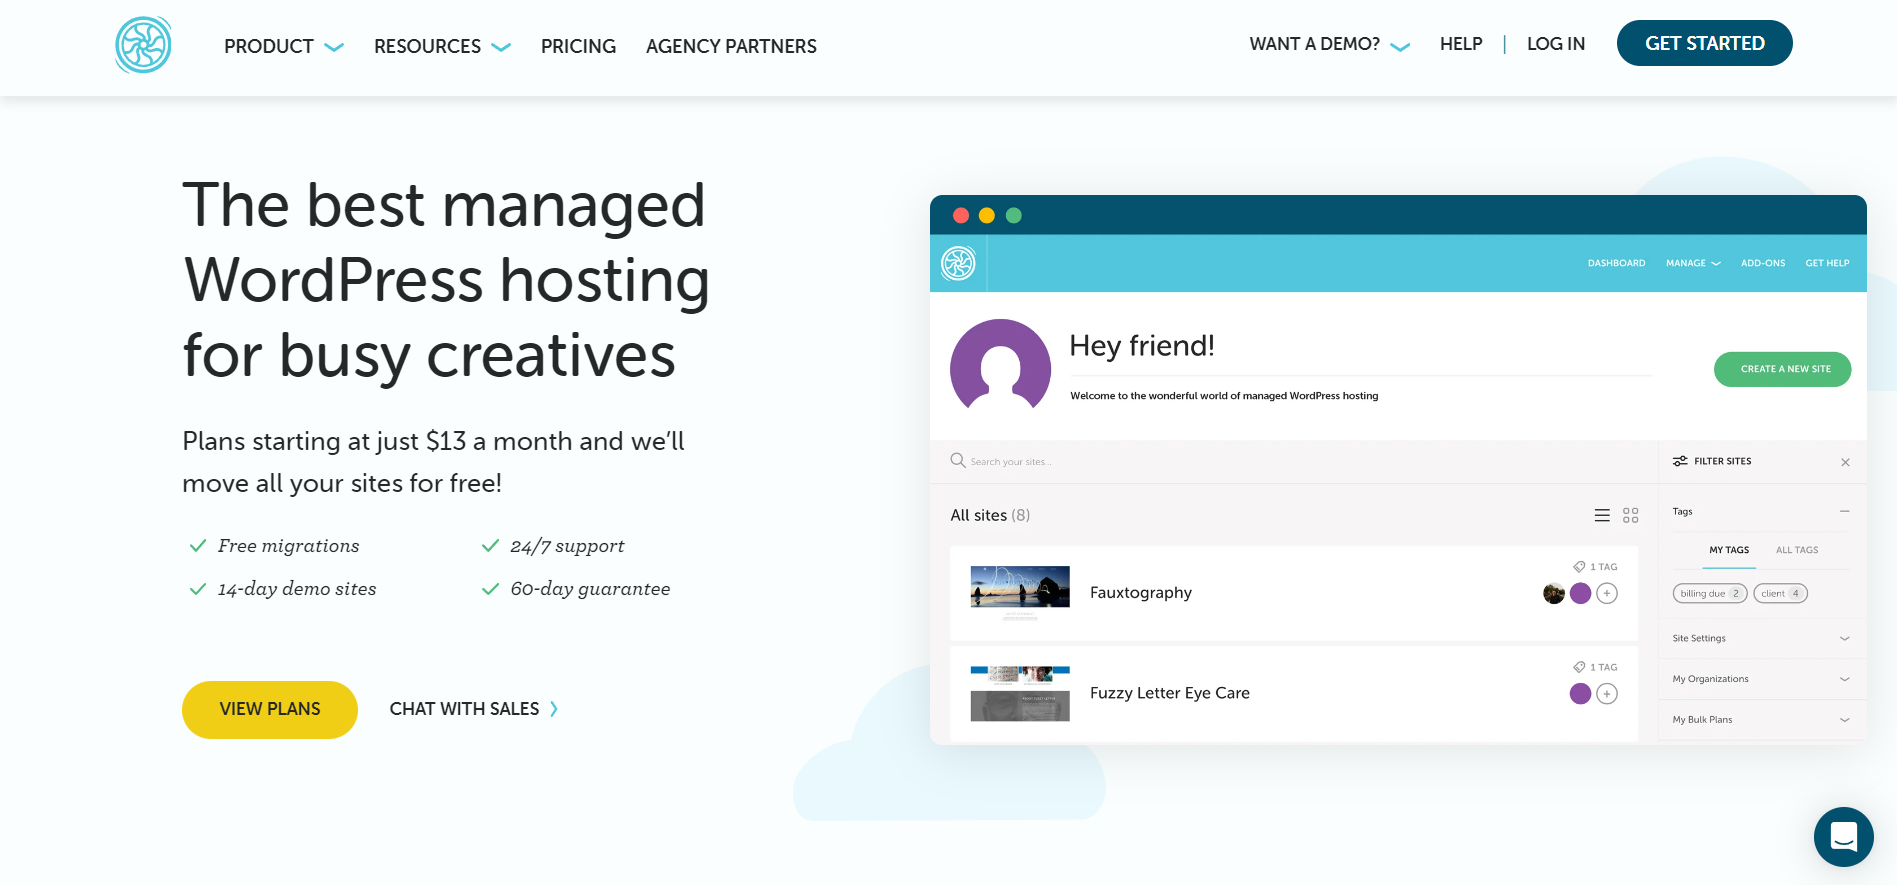Image resolution: width=1897 pixels, height=885 pixels.
Task: Click the Fauxtography tag icon
Action: pos(1579,566)
